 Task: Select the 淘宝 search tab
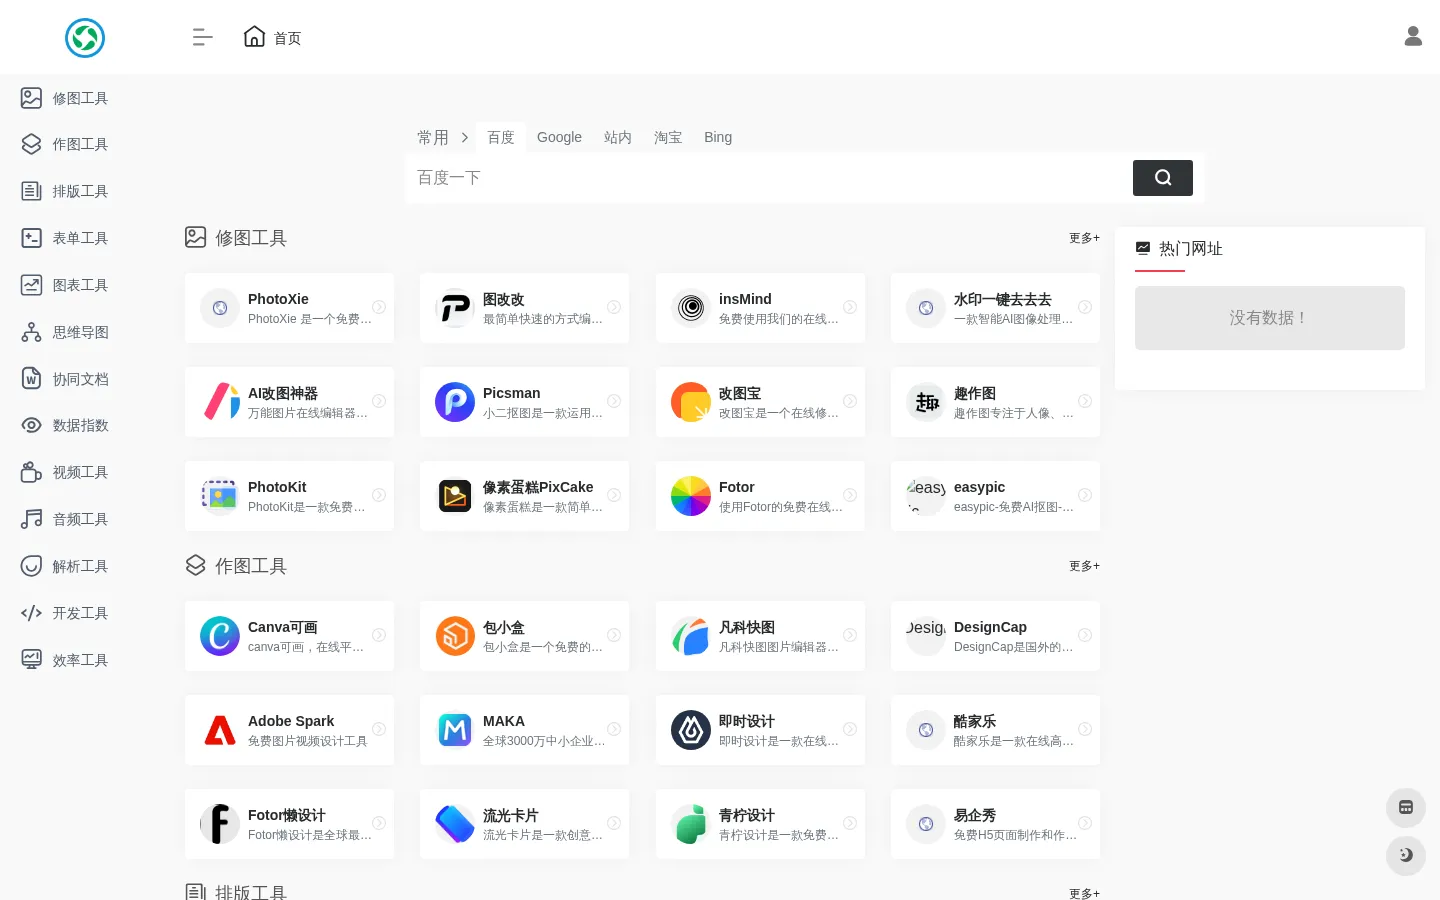(668, 138)
